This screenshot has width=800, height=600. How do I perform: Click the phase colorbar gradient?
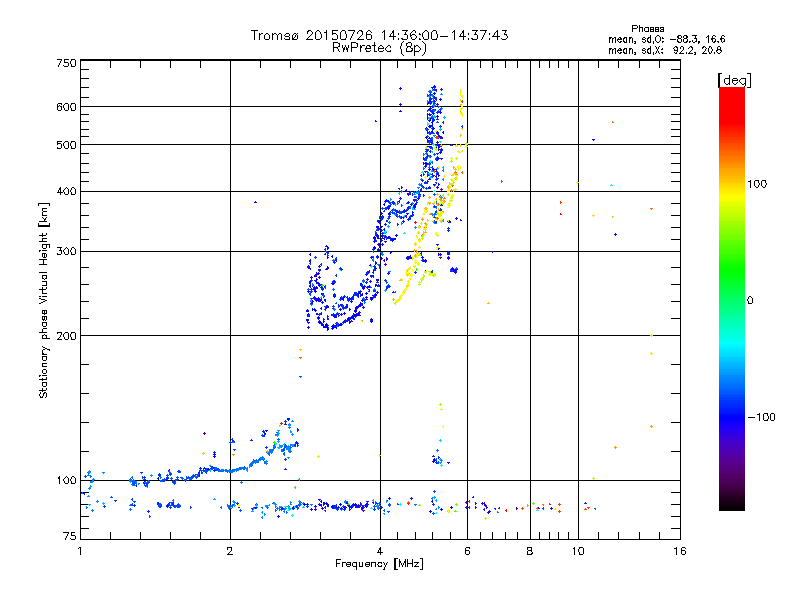tap(732, 299)
